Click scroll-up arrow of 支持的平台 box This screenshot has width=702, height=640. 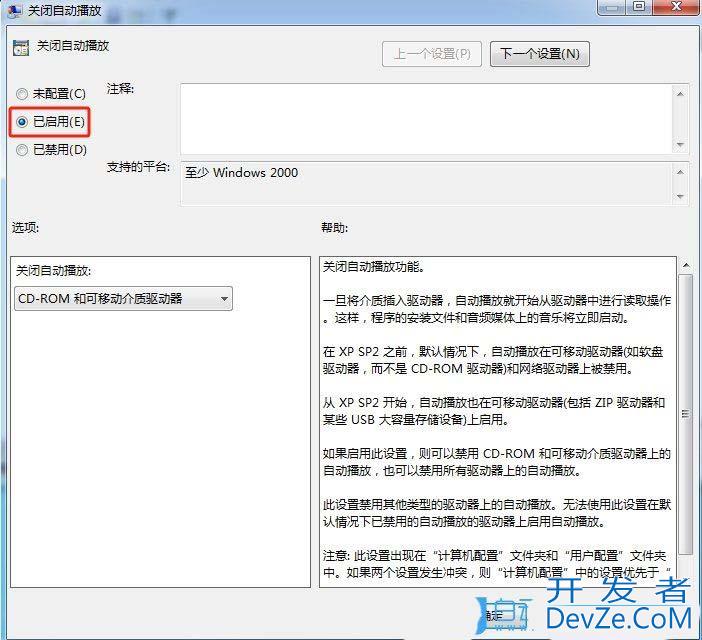(680, 172)
